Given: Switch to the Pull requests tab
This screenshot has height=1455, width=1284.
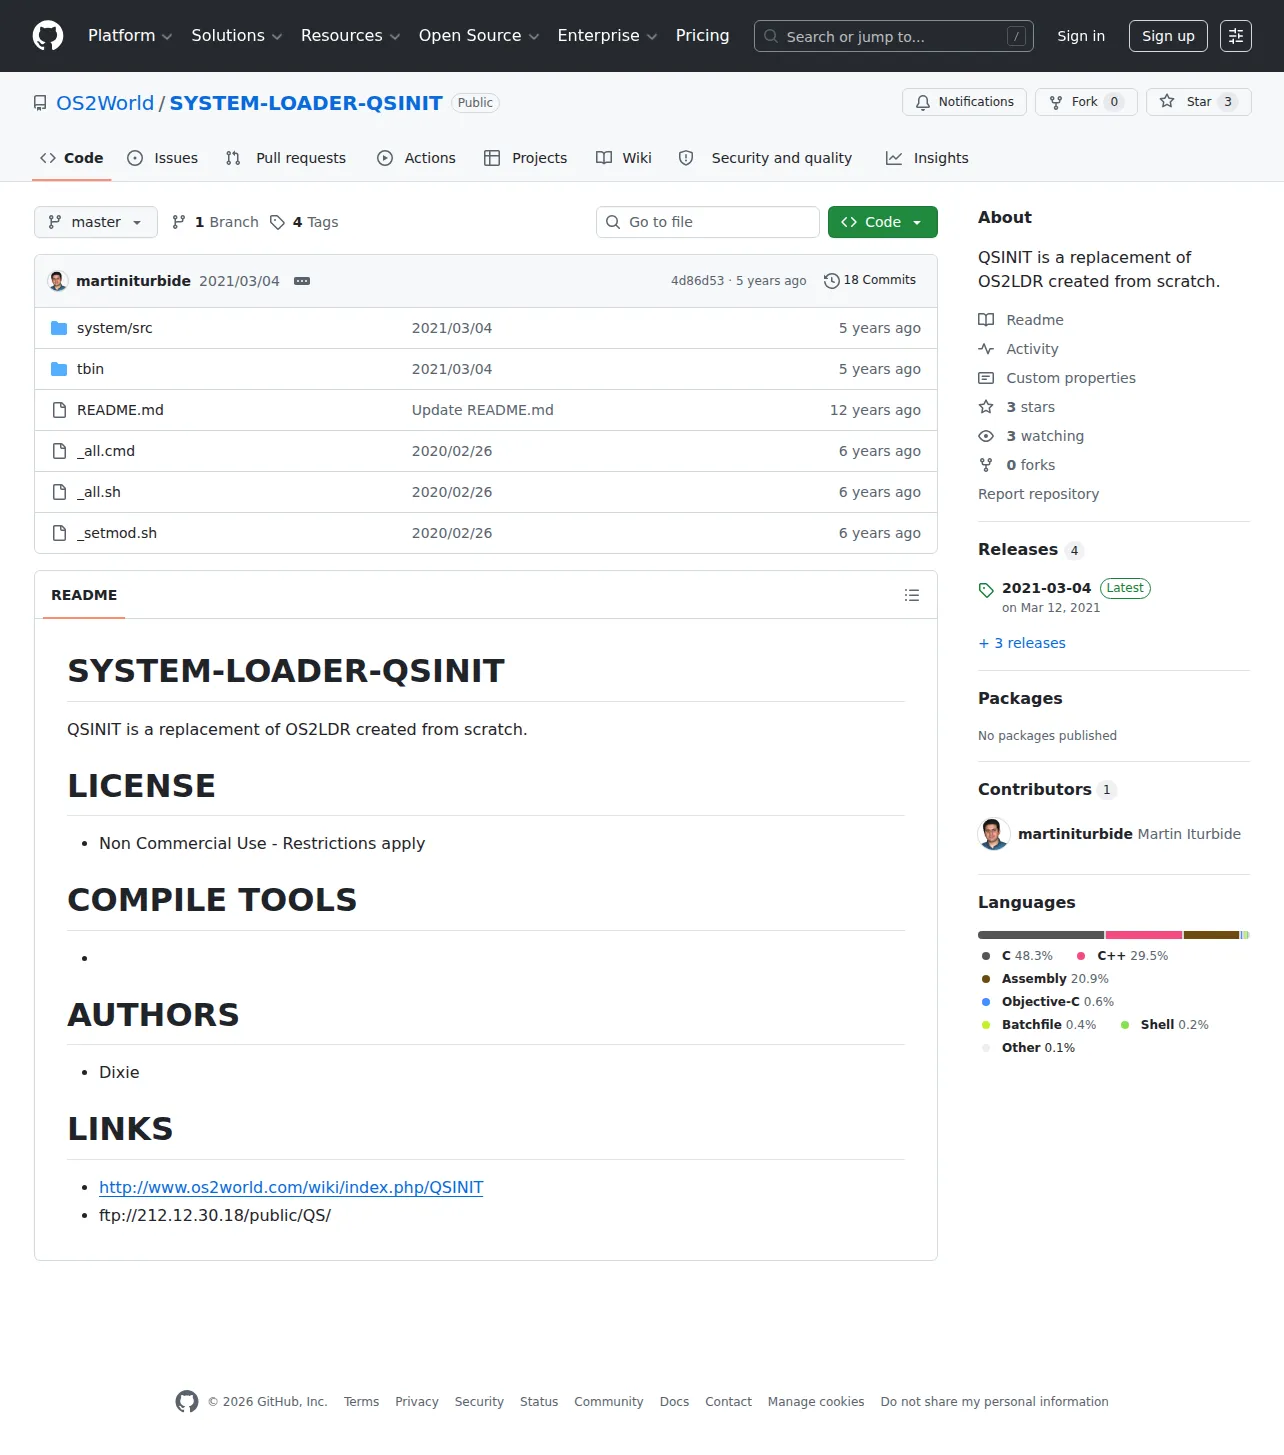Looking at the screenshot, I should [286, 158].
